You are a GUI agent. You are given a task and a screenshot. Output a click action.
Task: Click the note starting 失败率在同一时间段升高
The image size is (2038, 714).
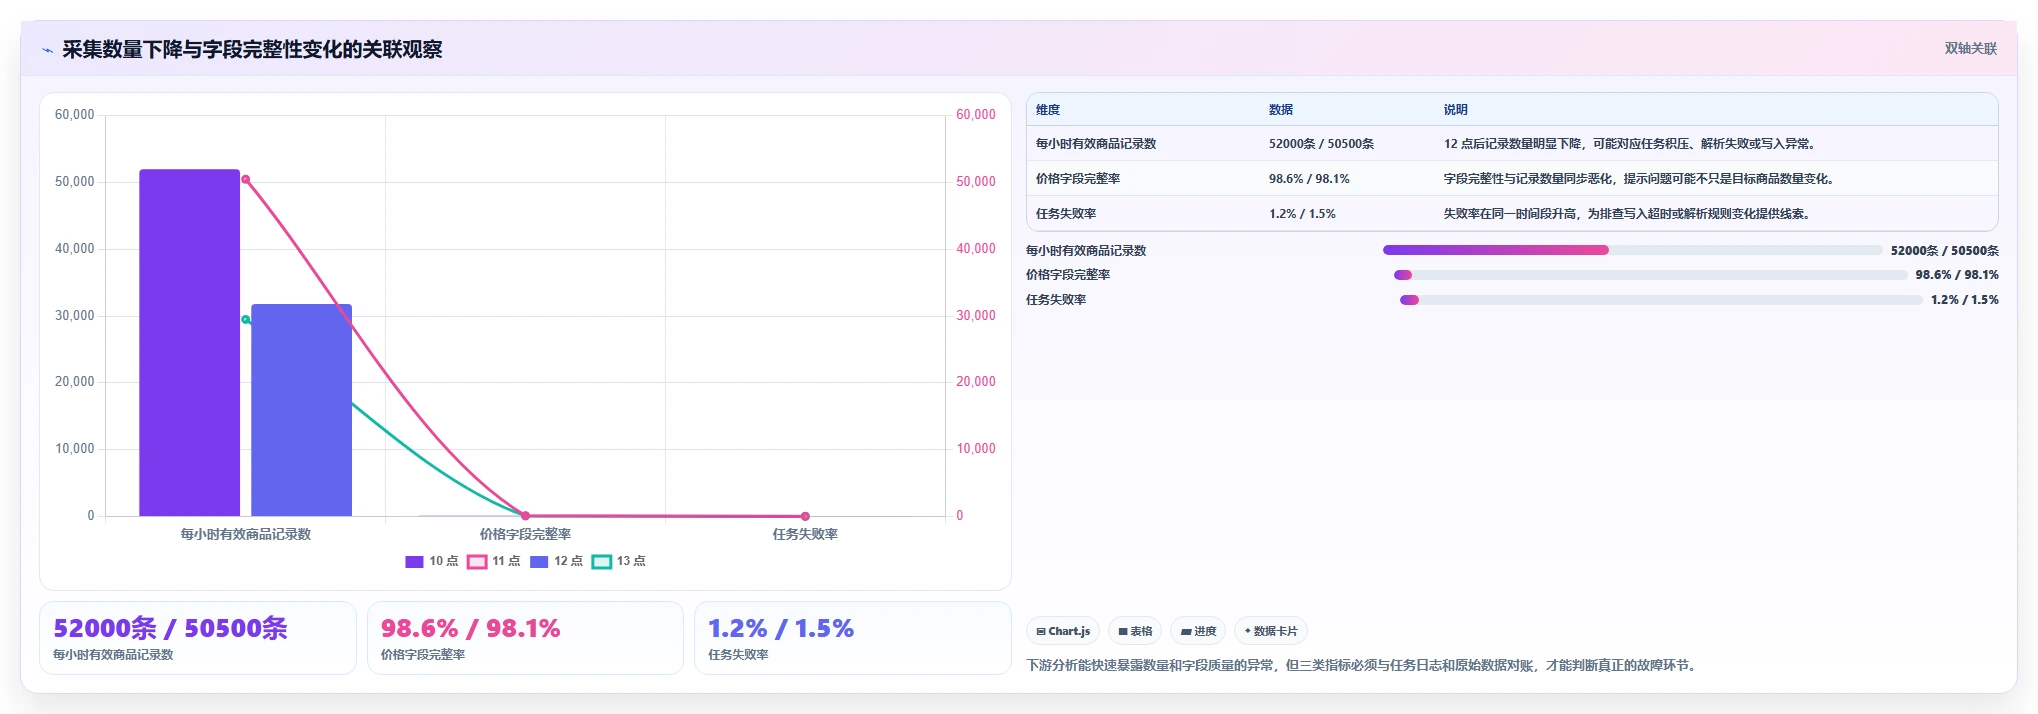click(1628, 214)
